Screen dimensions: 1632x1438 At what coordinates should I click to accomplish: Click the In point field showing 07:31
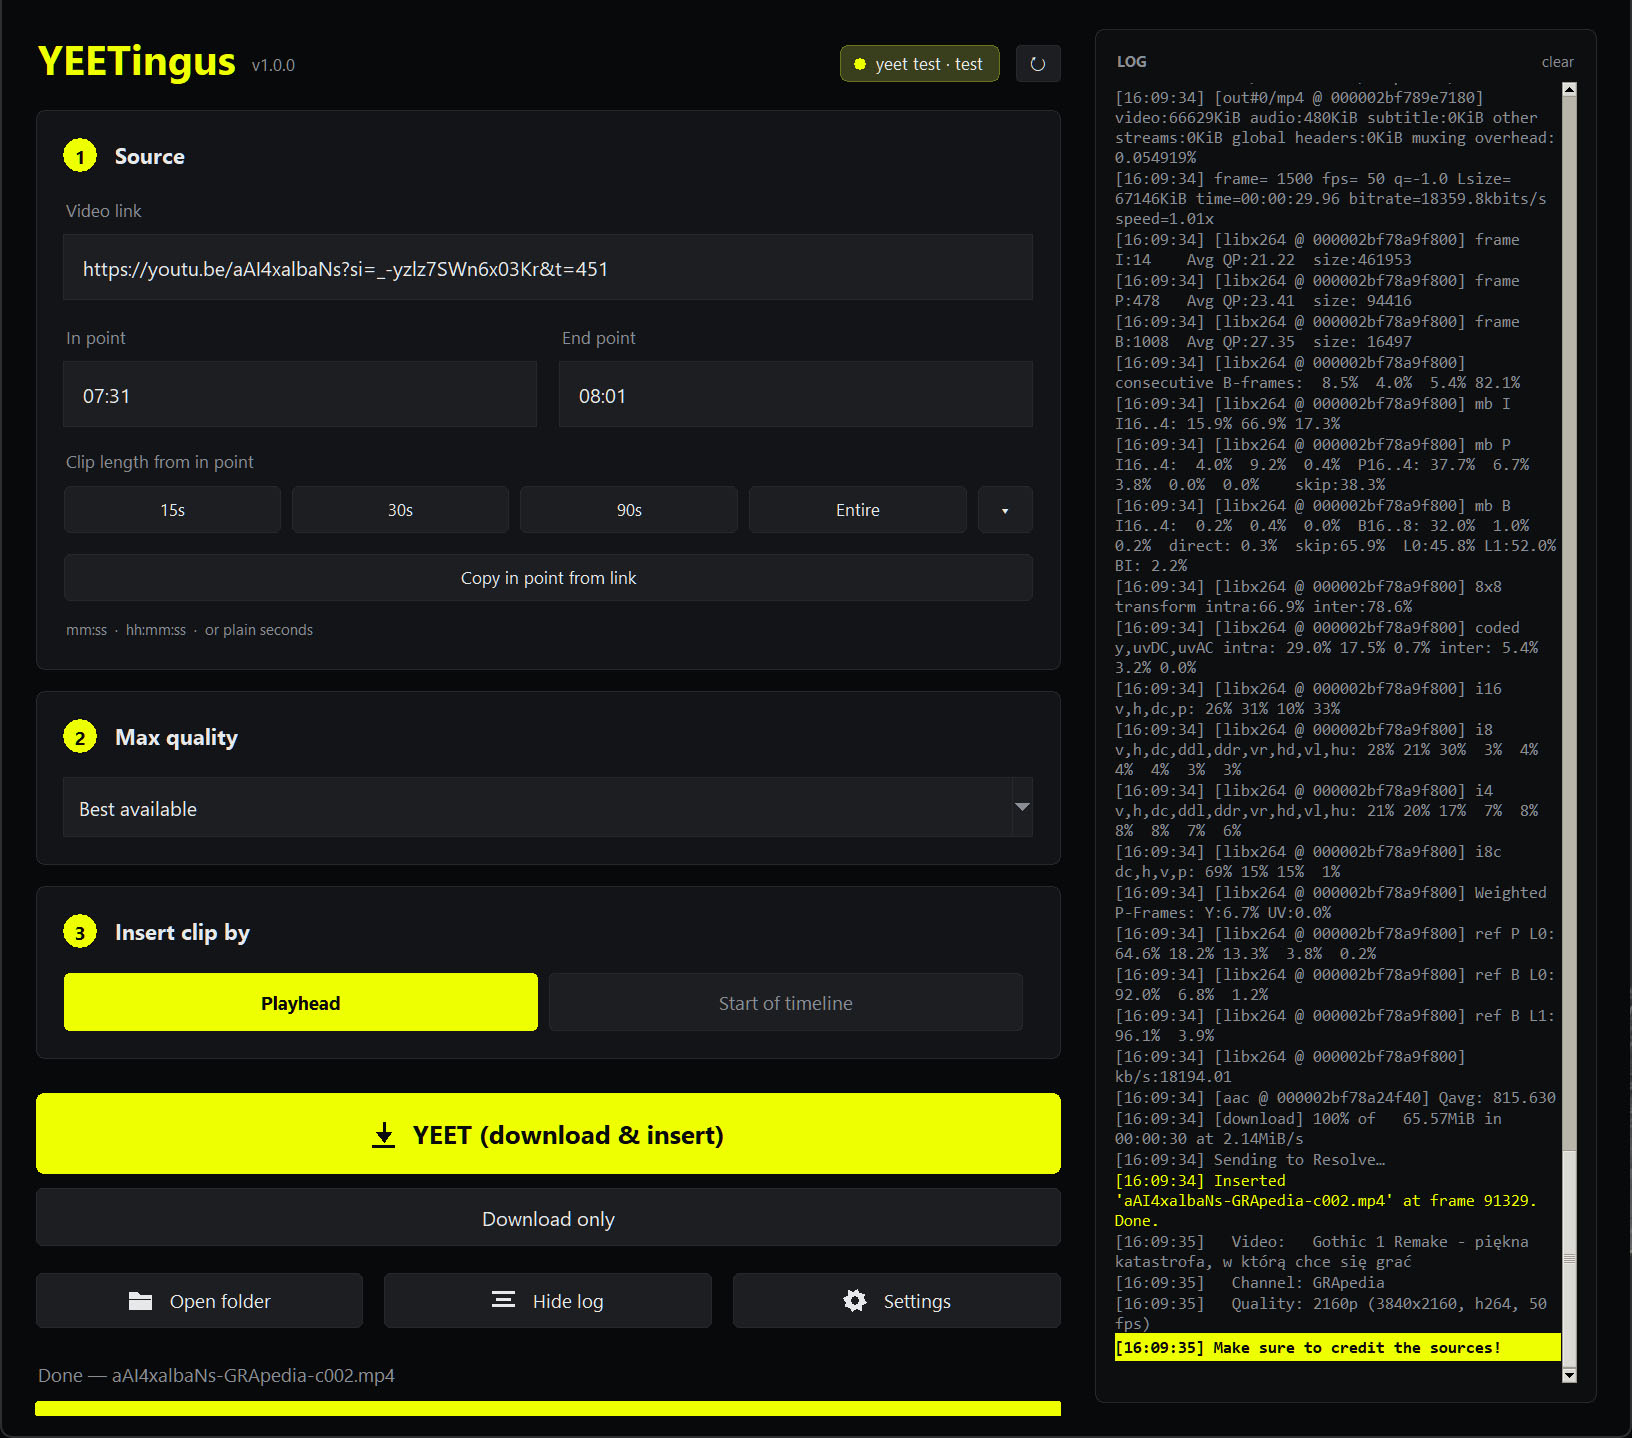(x=300, y=395)
